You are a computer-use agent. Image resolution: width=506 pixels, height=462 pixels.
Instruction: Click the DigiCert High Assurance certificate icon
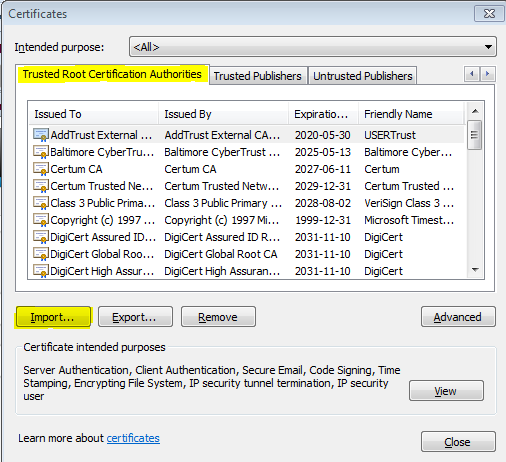tap(41, 271)
